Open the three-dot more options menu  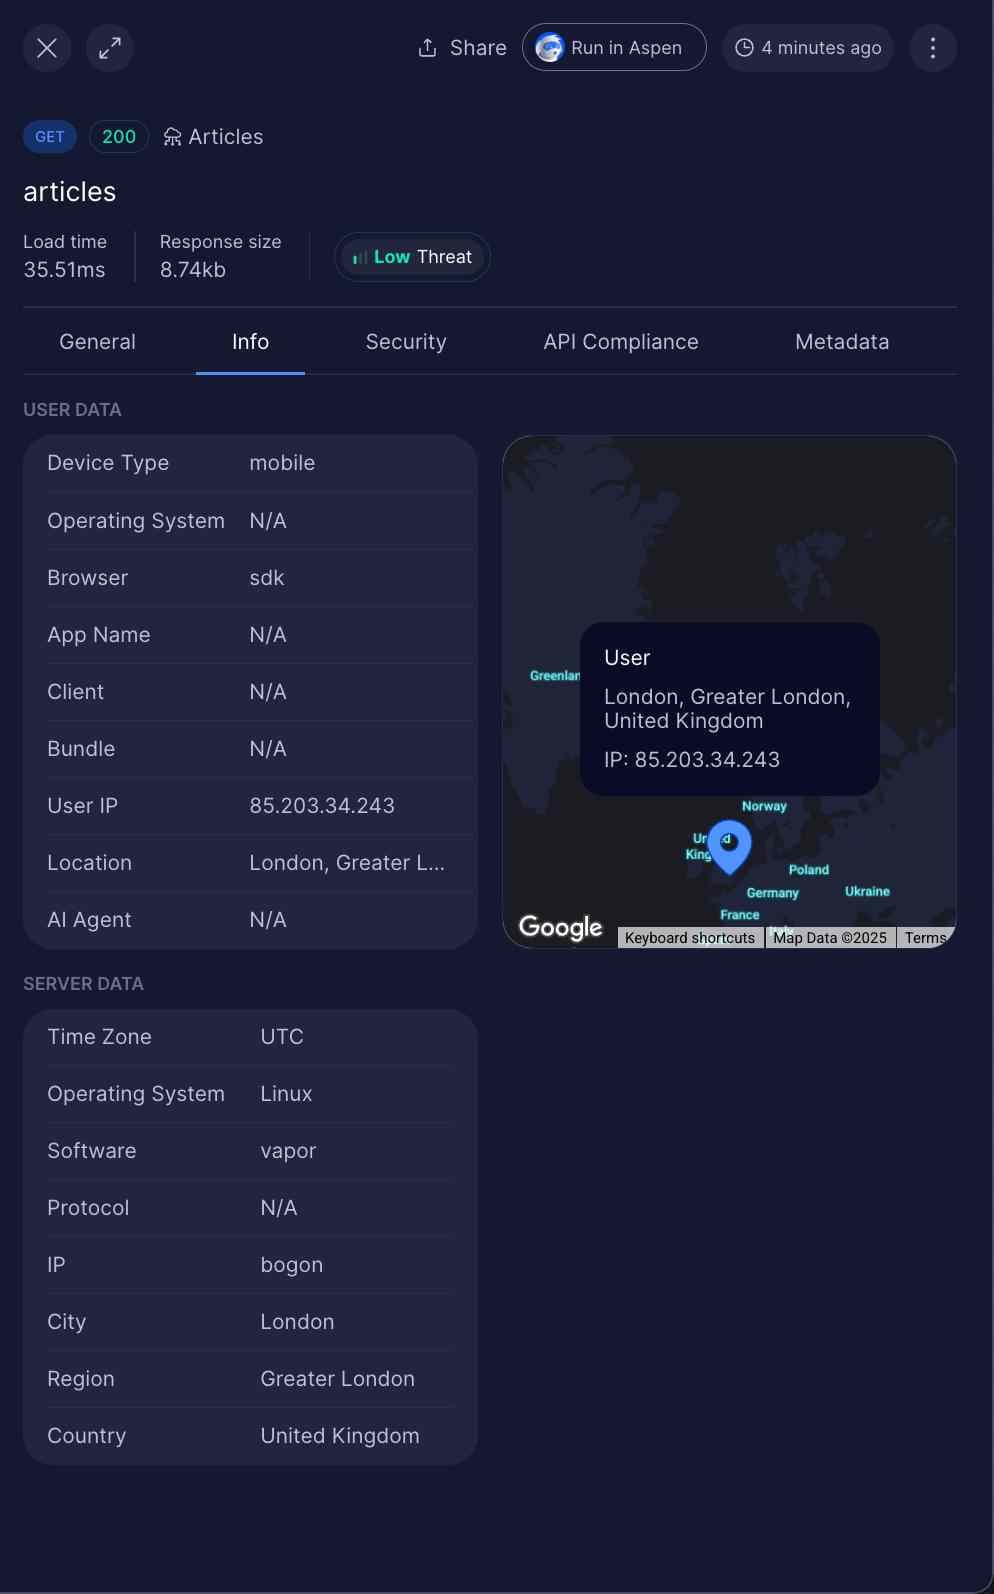pyautogui.click(x=933, y=48)
